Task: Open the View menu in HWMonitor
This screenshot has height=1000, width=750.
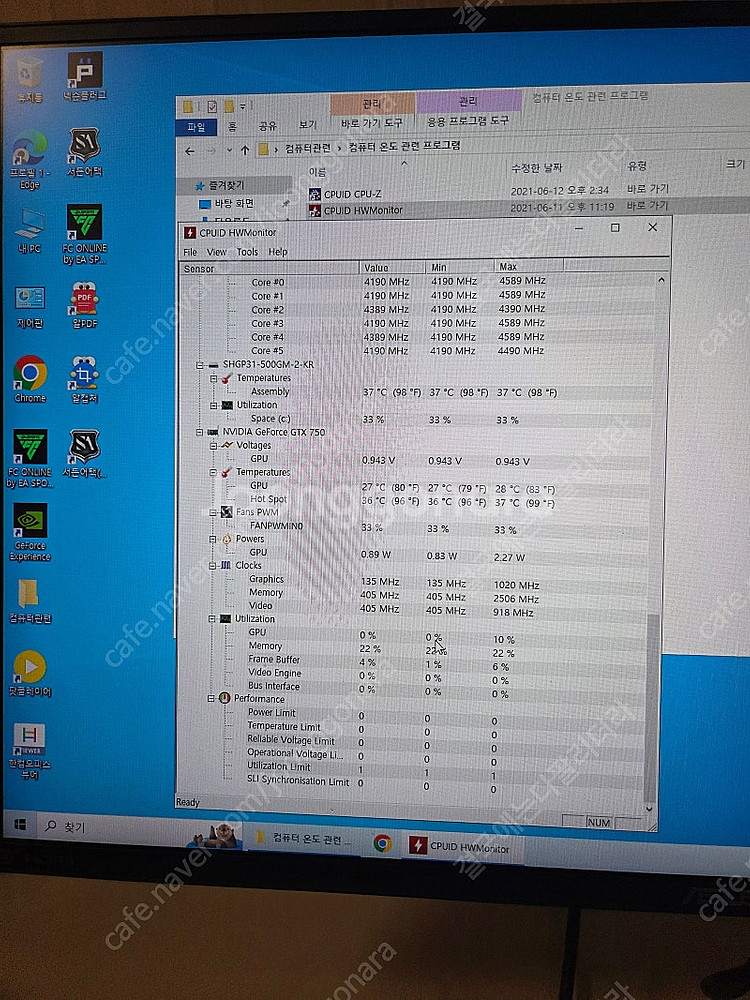Action: tap(217, 252)
